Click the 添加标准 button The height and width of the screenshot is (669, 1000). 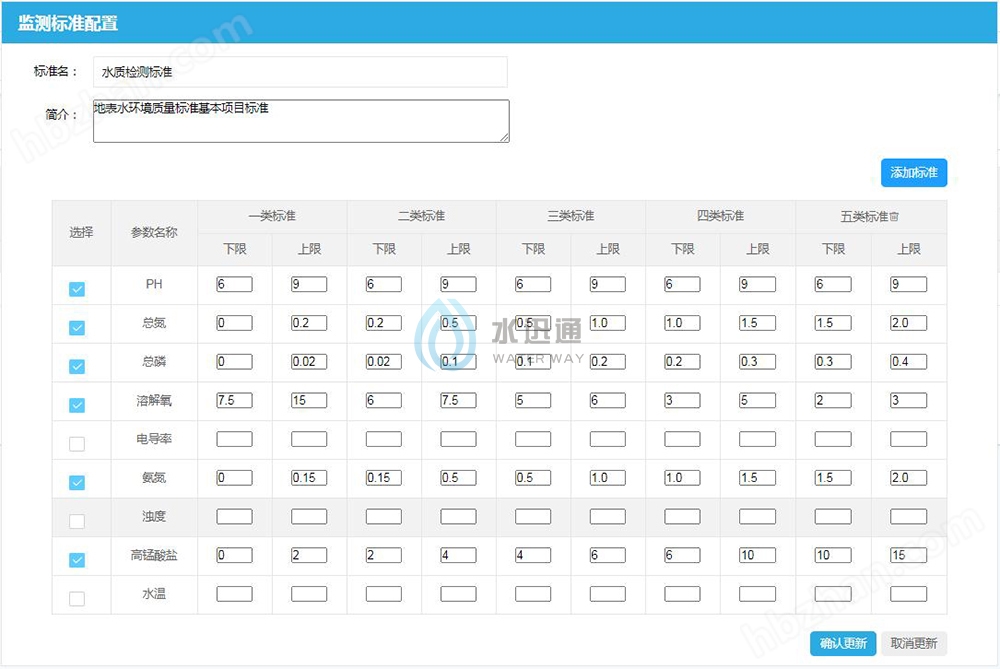click(913, 172)
